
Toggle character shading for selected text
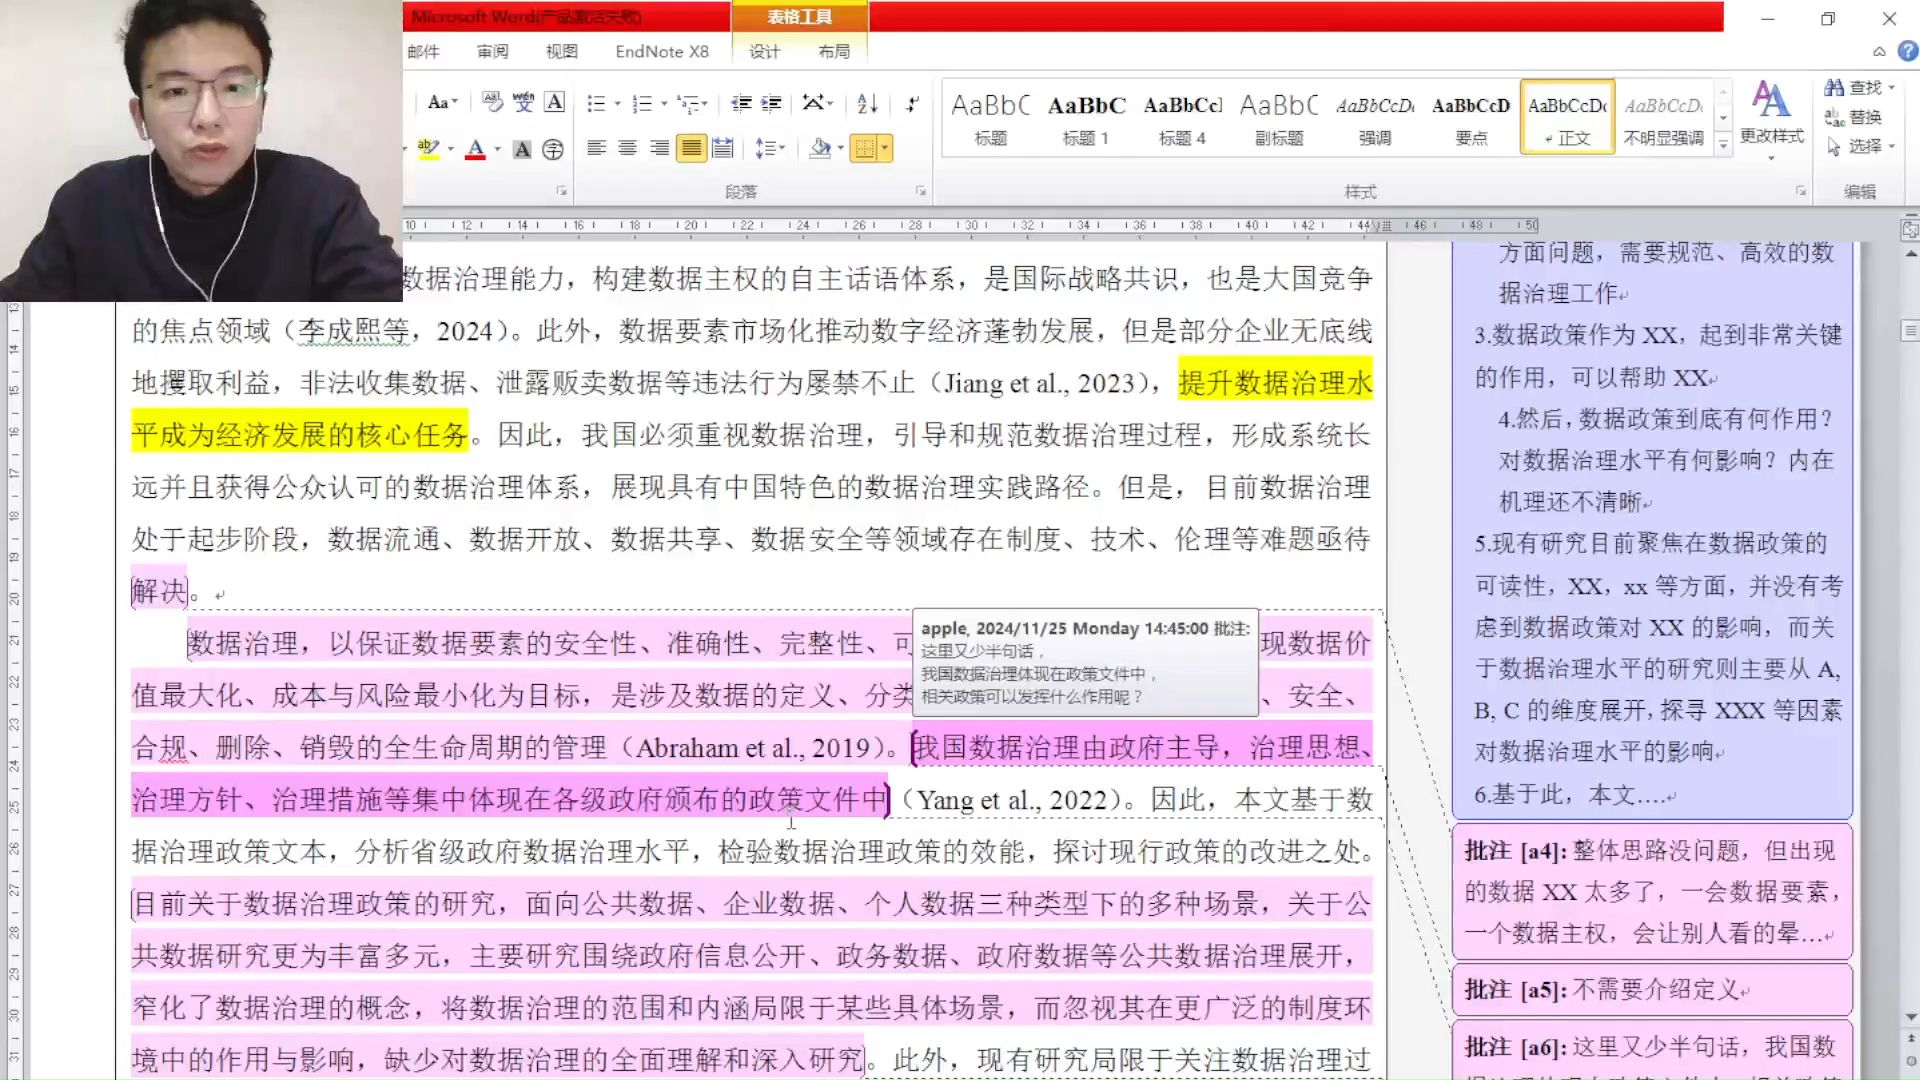[x=522, y=150]
